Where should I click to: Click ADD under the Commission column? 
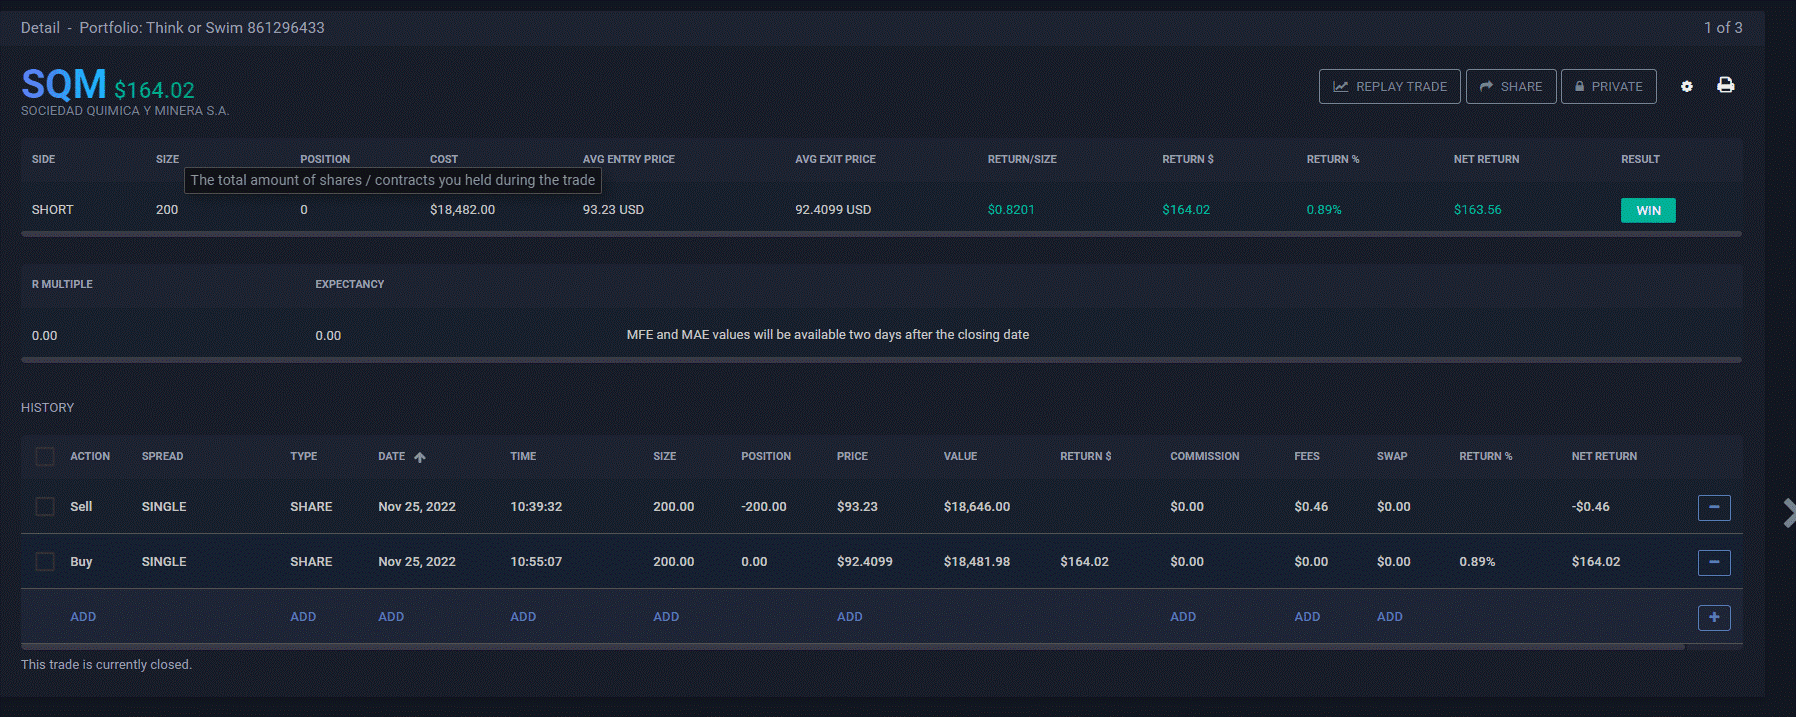pyautogui.click(x=1183, y=617)
